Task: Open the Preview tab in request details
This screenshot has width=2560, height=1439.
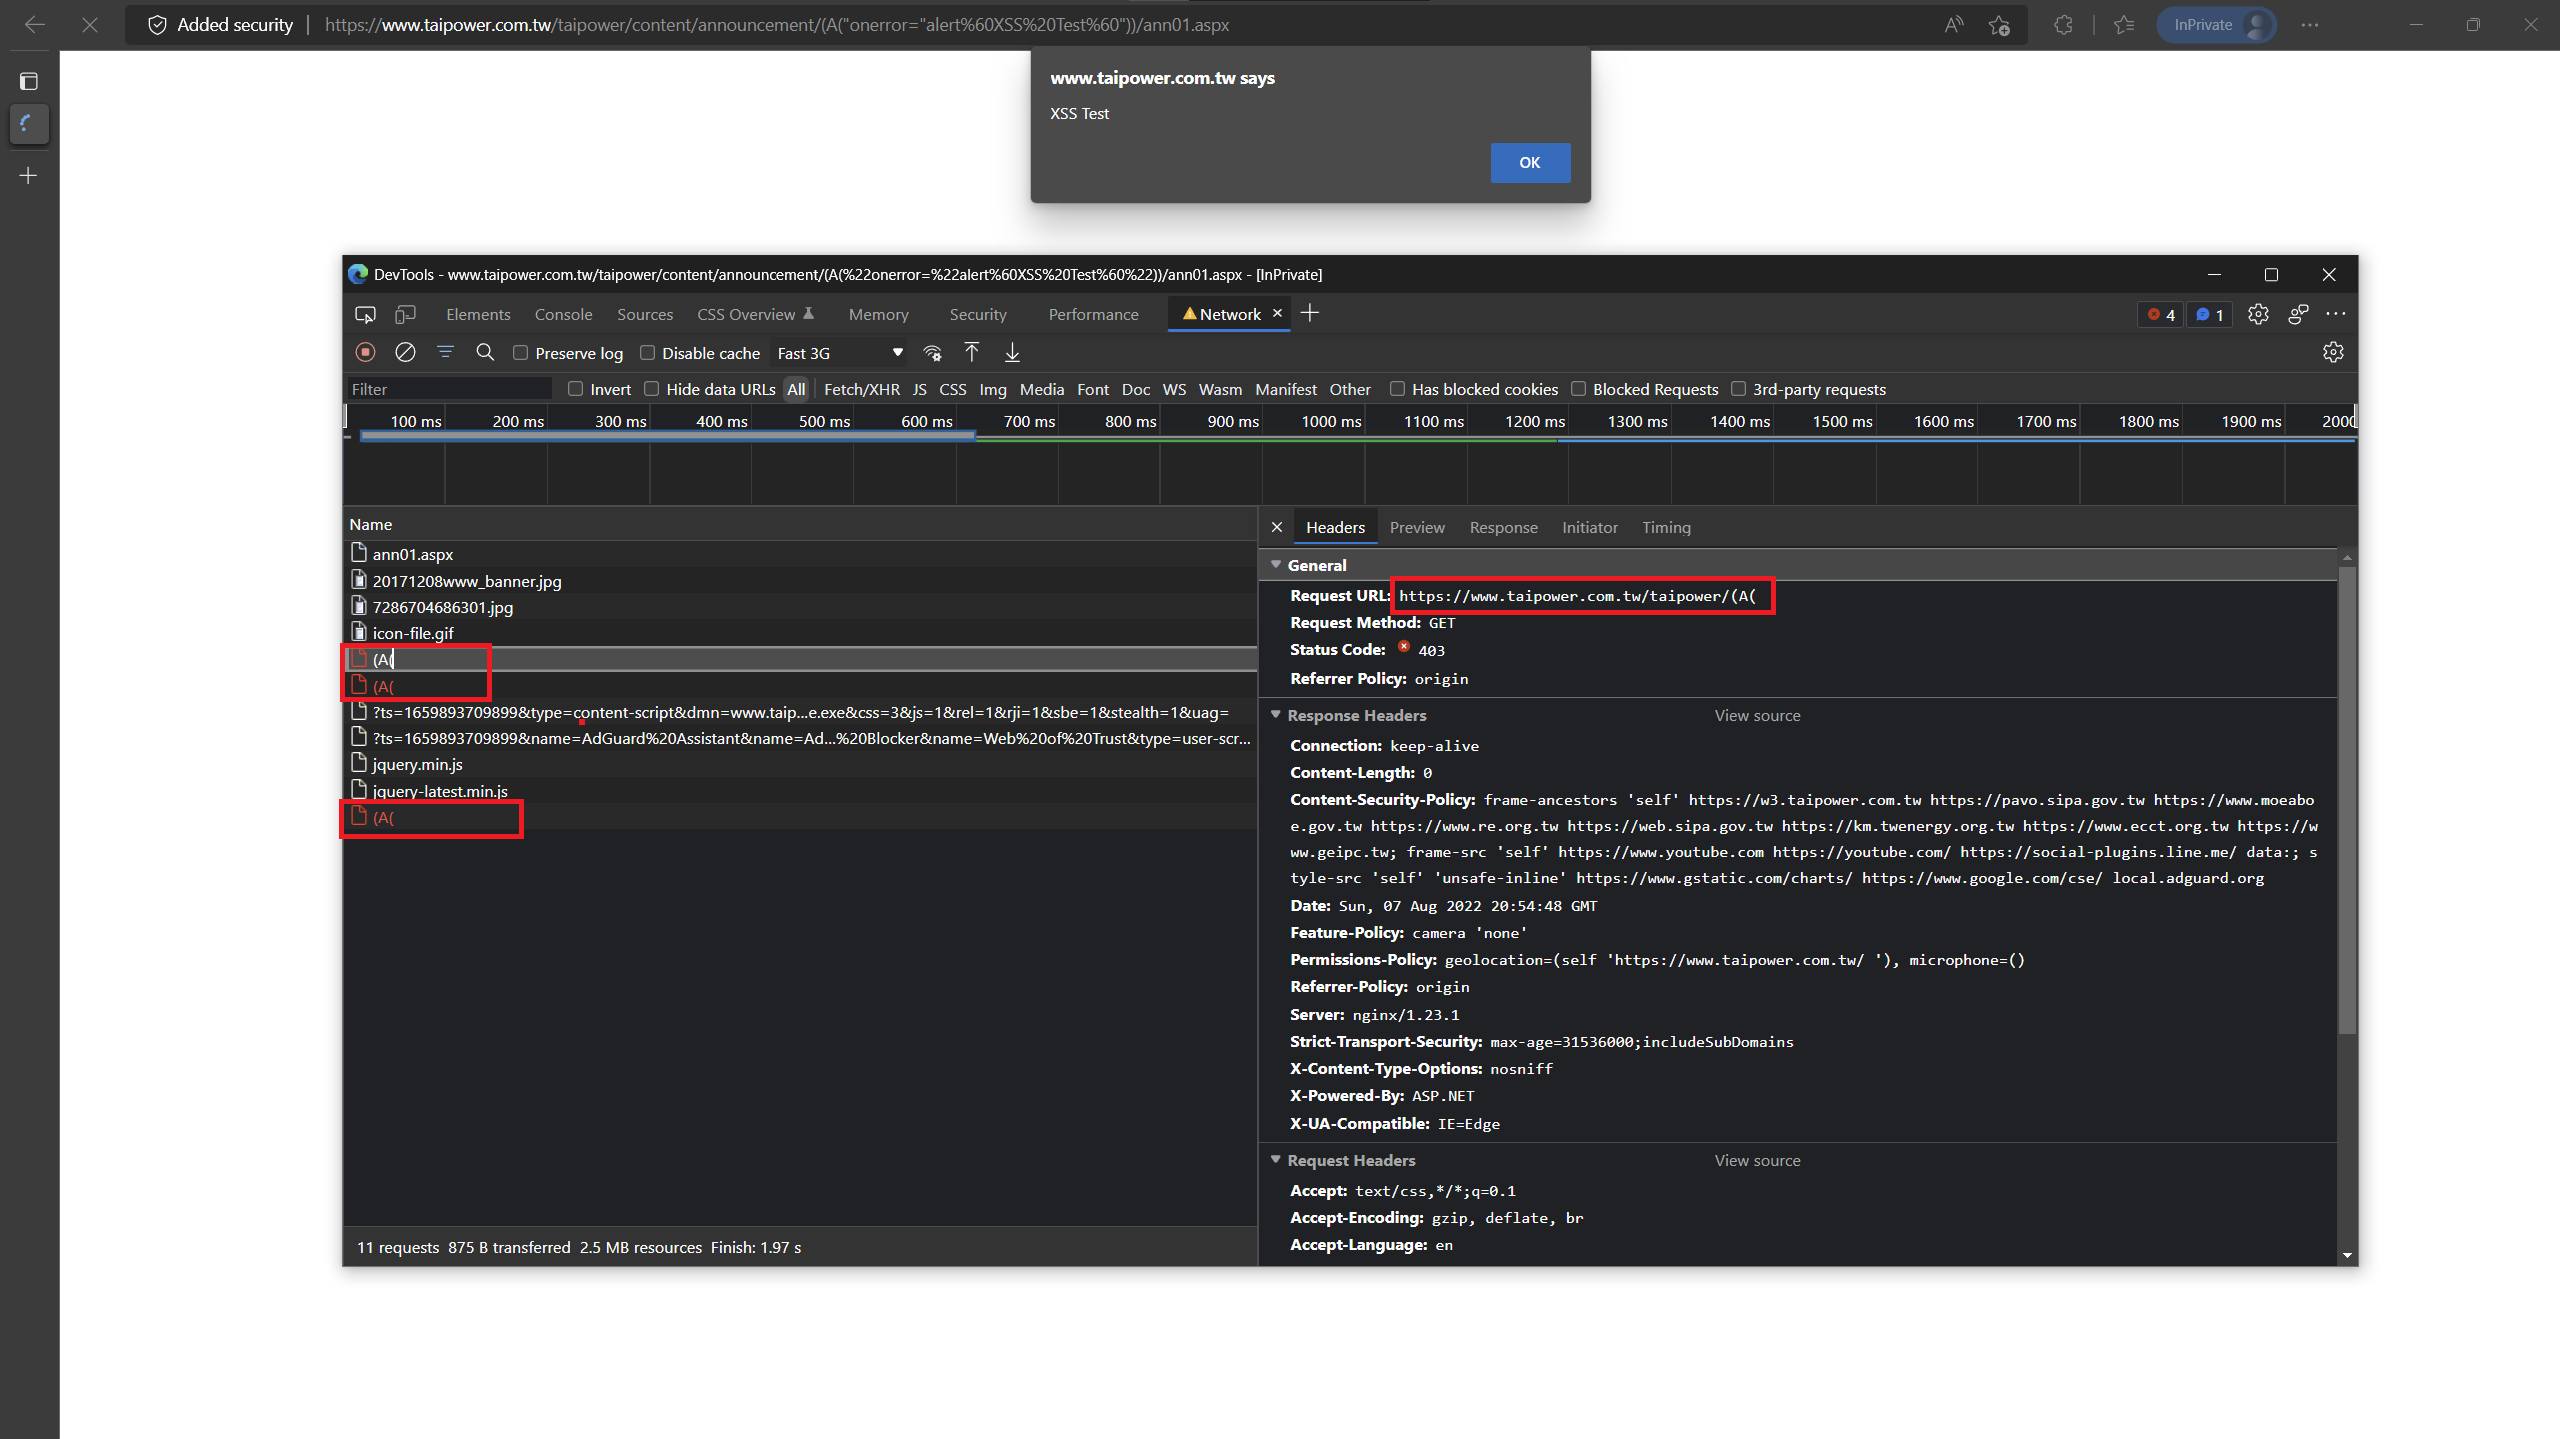Action: [1417, 528]
